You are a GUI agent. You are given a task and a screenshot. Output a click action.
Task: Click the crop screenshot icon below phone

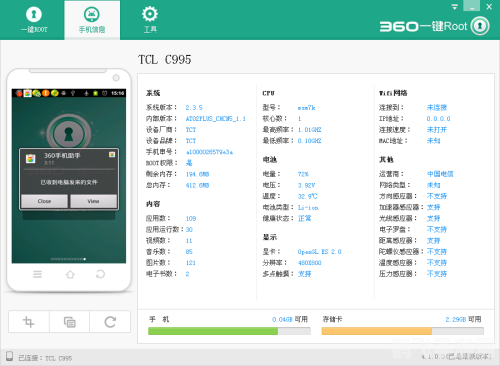pos(29,322)
